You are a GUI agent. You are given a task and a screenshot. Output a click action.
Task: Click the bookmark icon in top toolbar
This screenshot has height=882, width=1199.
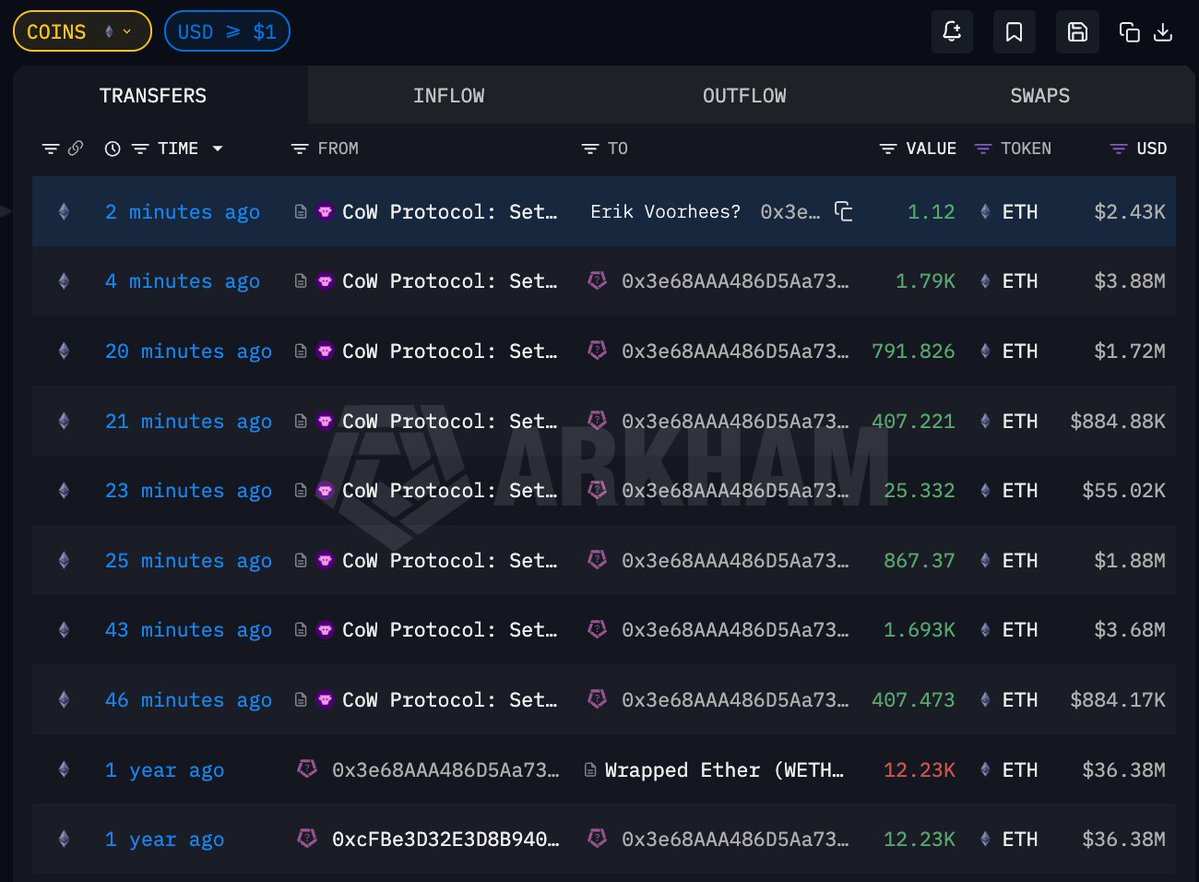point(1014,32)
